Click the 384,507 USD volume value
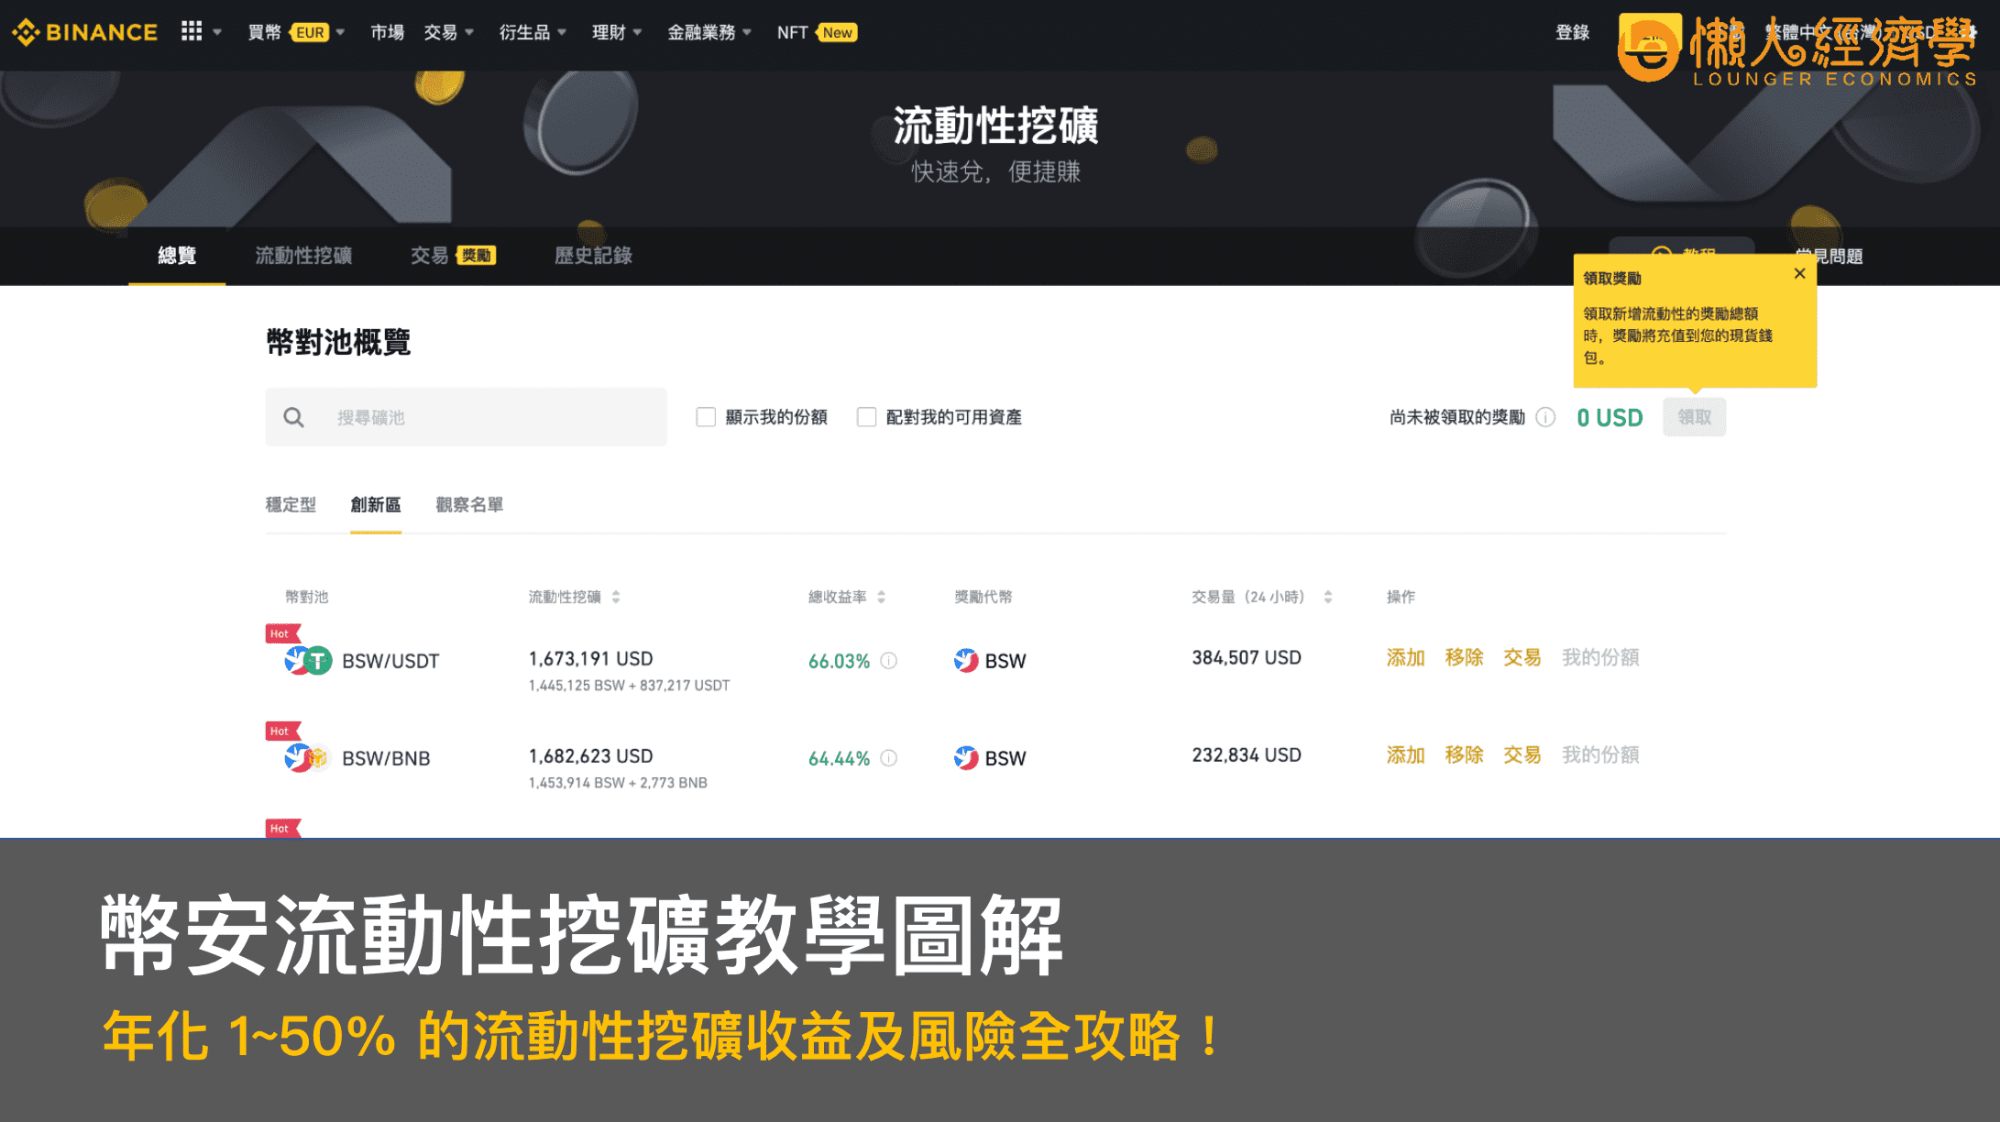The image size is (2000, 1122). click(x=1246, y=657)
